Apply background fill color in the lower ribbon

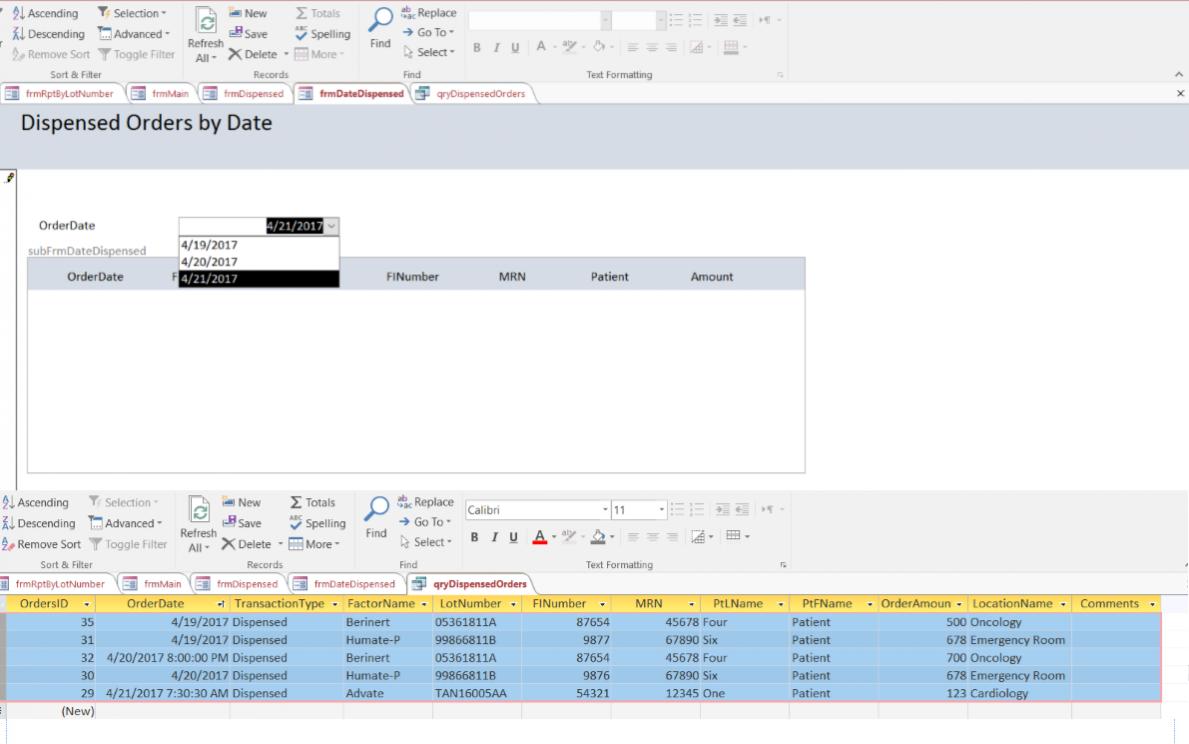coord(598,537)
